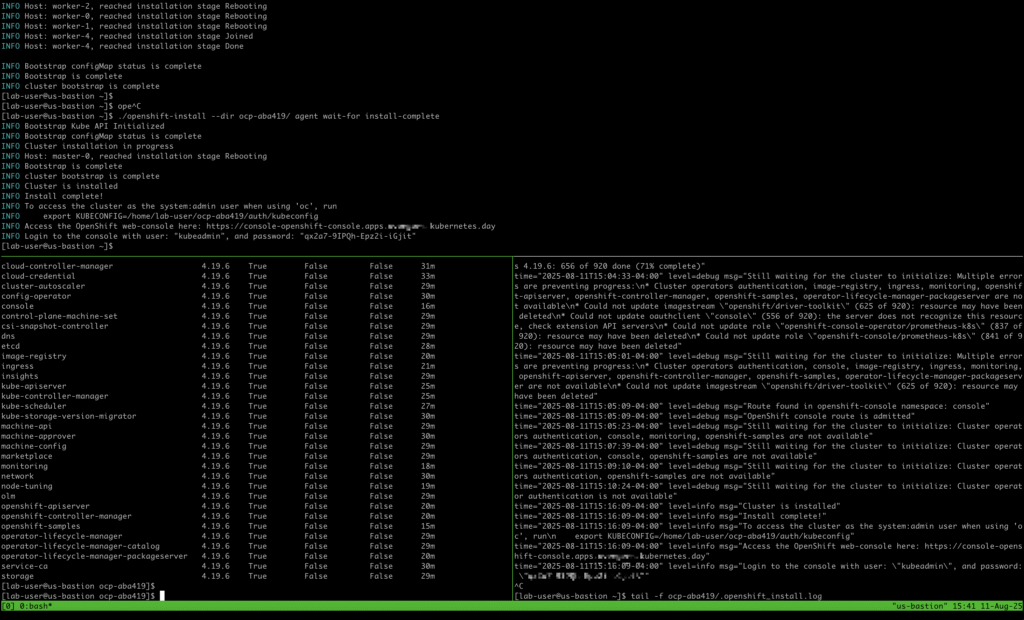The height and width of the screenshot is (620, 1024).
Task: Click the master-0 Rebooting stage line
Action: (134, 156)
